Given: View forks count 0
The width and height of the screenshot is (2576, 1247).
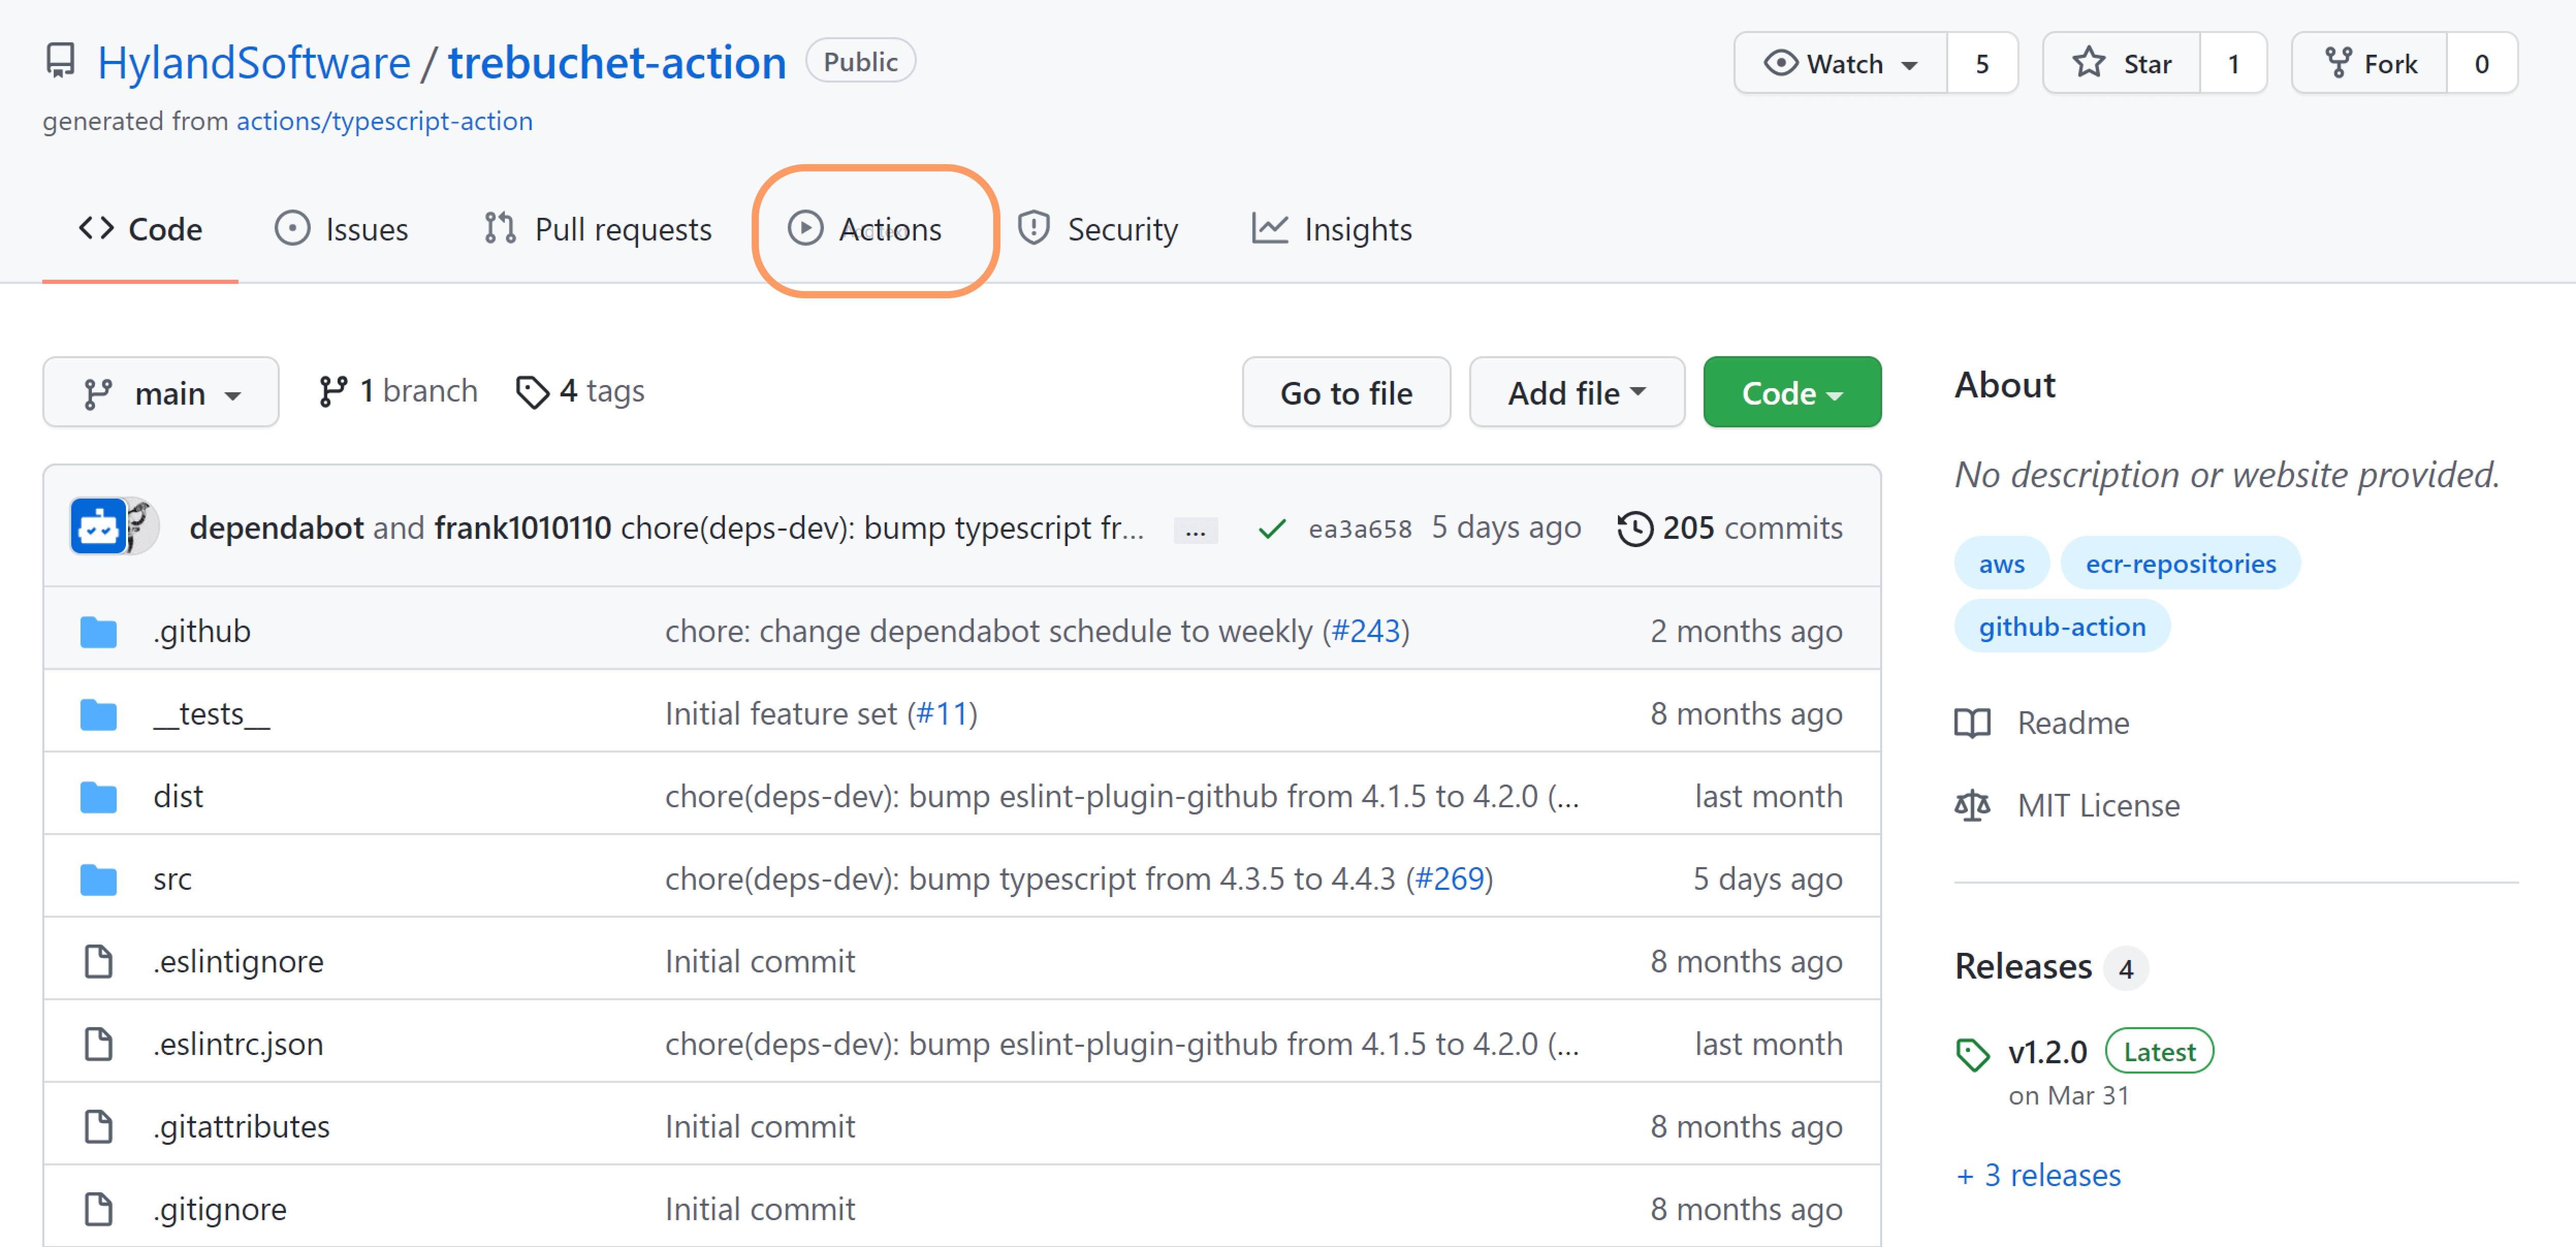Looking at the screenshot, I should (2482, 63).
